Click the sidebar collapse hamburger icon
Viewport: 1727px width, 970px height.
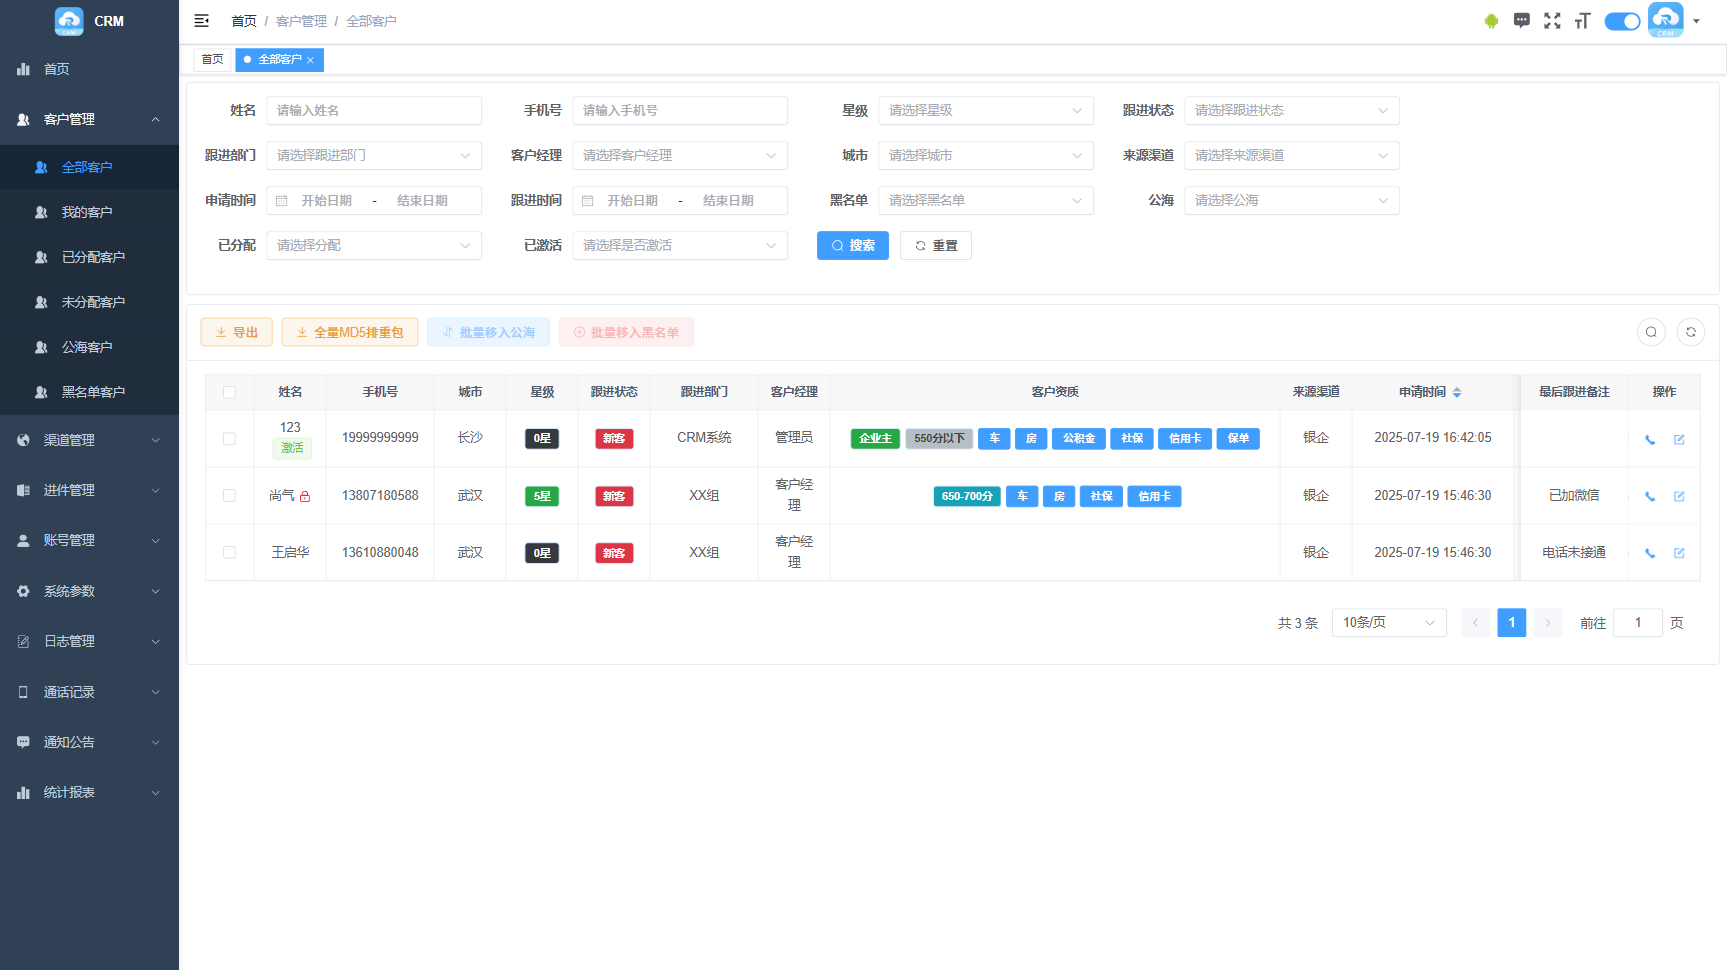(x=201, y=21)
